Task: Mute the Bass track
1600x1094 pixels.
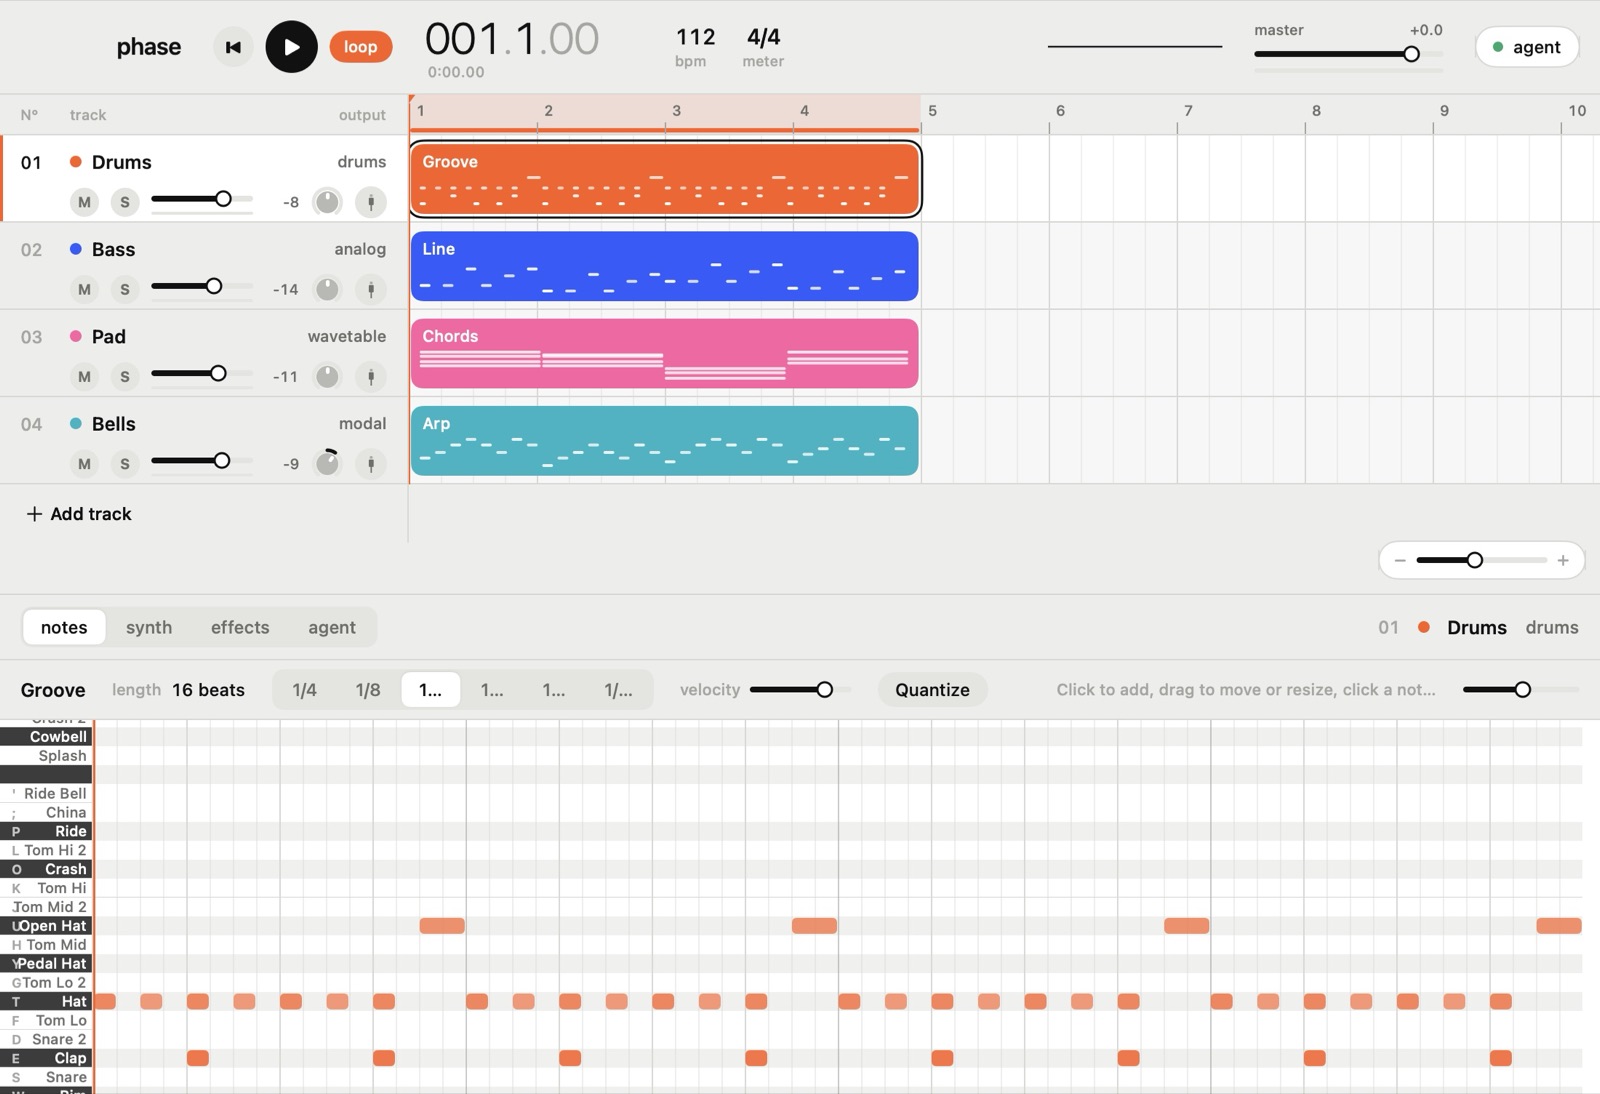Action: 84,289
